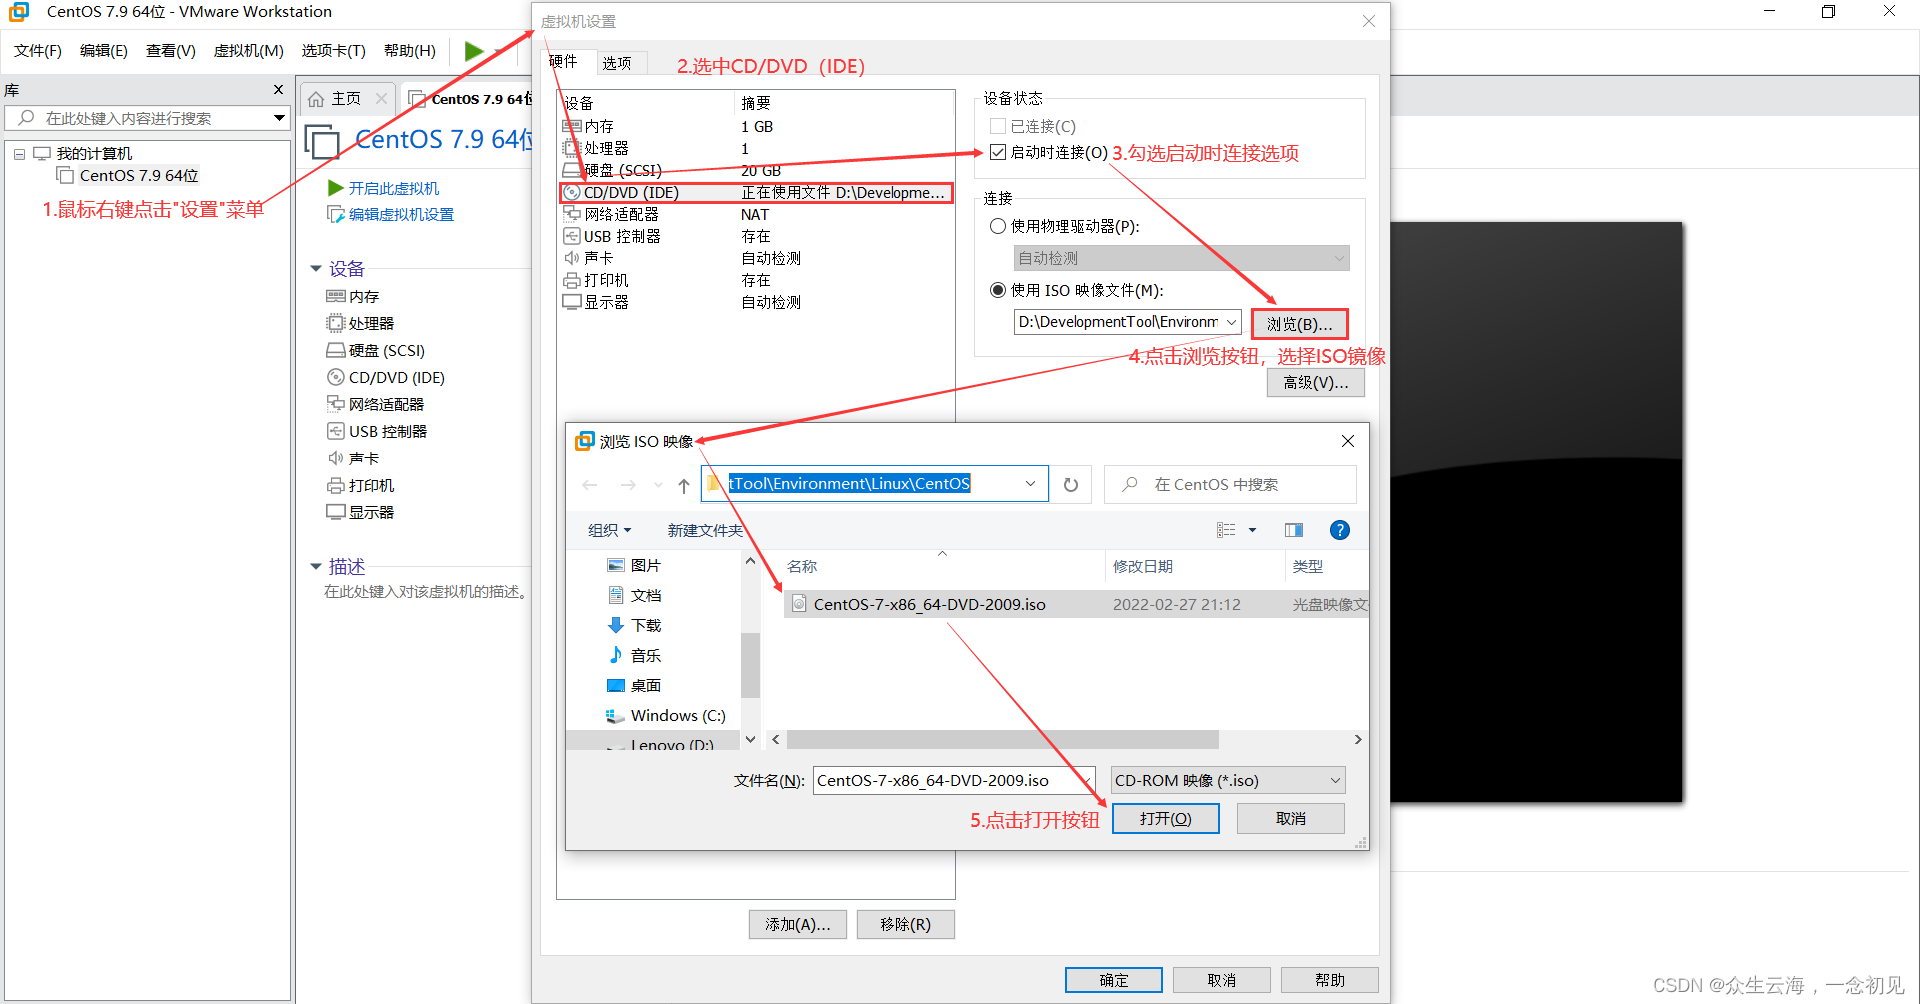Click the navigation pane vertical scrollbar thumb
The image size is (1920, 1004).
click(x=750, y=665)
